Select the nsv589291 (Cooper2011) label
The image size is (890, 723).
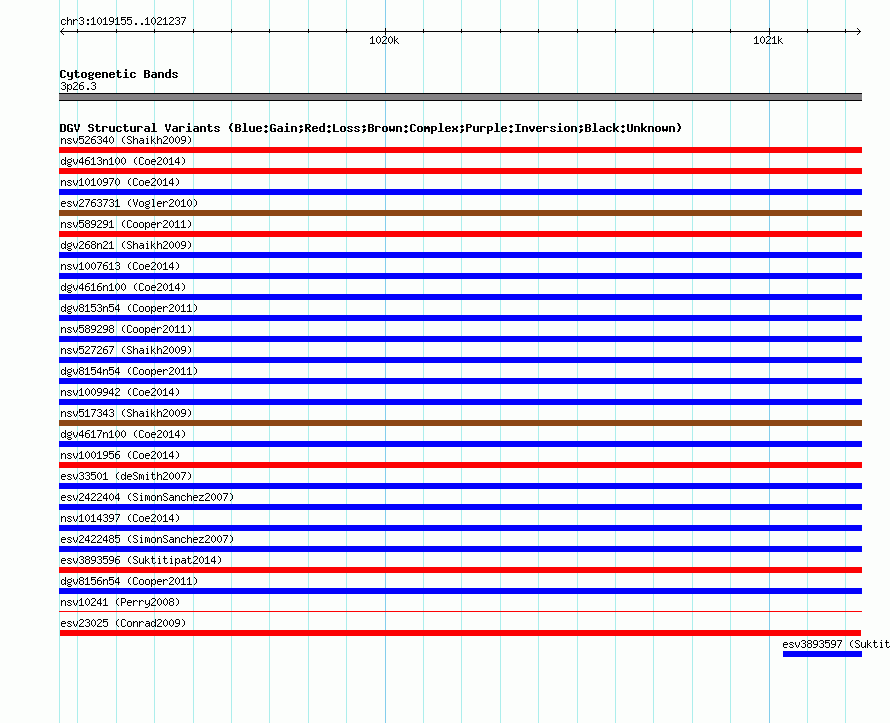pyautogui.click(x=126, y=224)
